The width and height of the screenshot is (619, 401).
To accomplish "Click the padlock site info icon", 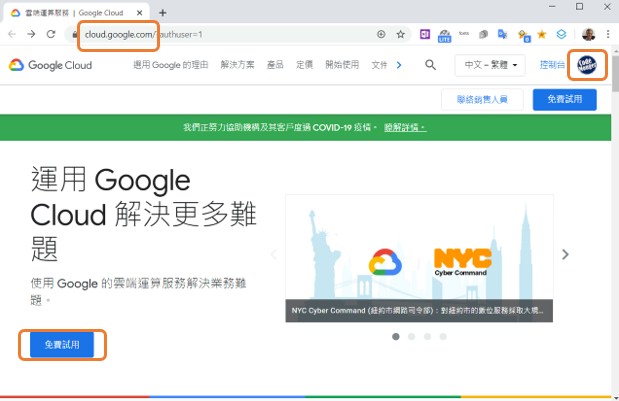I will point(75,35).
